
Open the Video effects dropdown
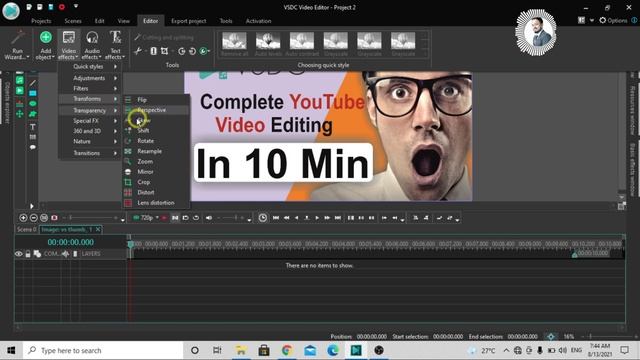[x=69, y=45]
